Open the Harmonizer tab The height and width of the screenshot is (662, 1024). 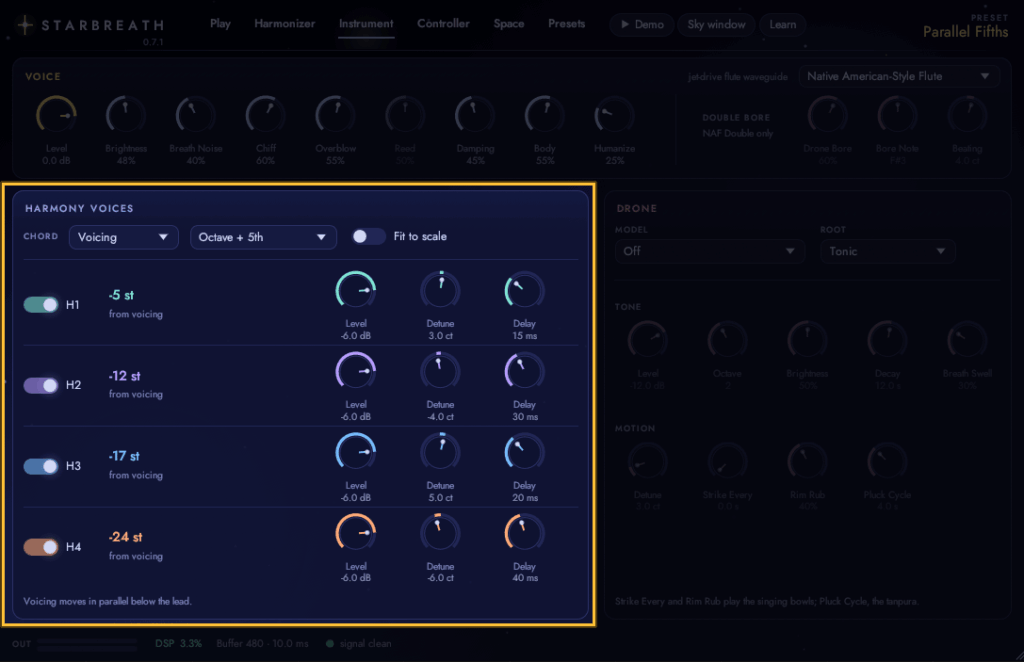(x=285, y=24)
